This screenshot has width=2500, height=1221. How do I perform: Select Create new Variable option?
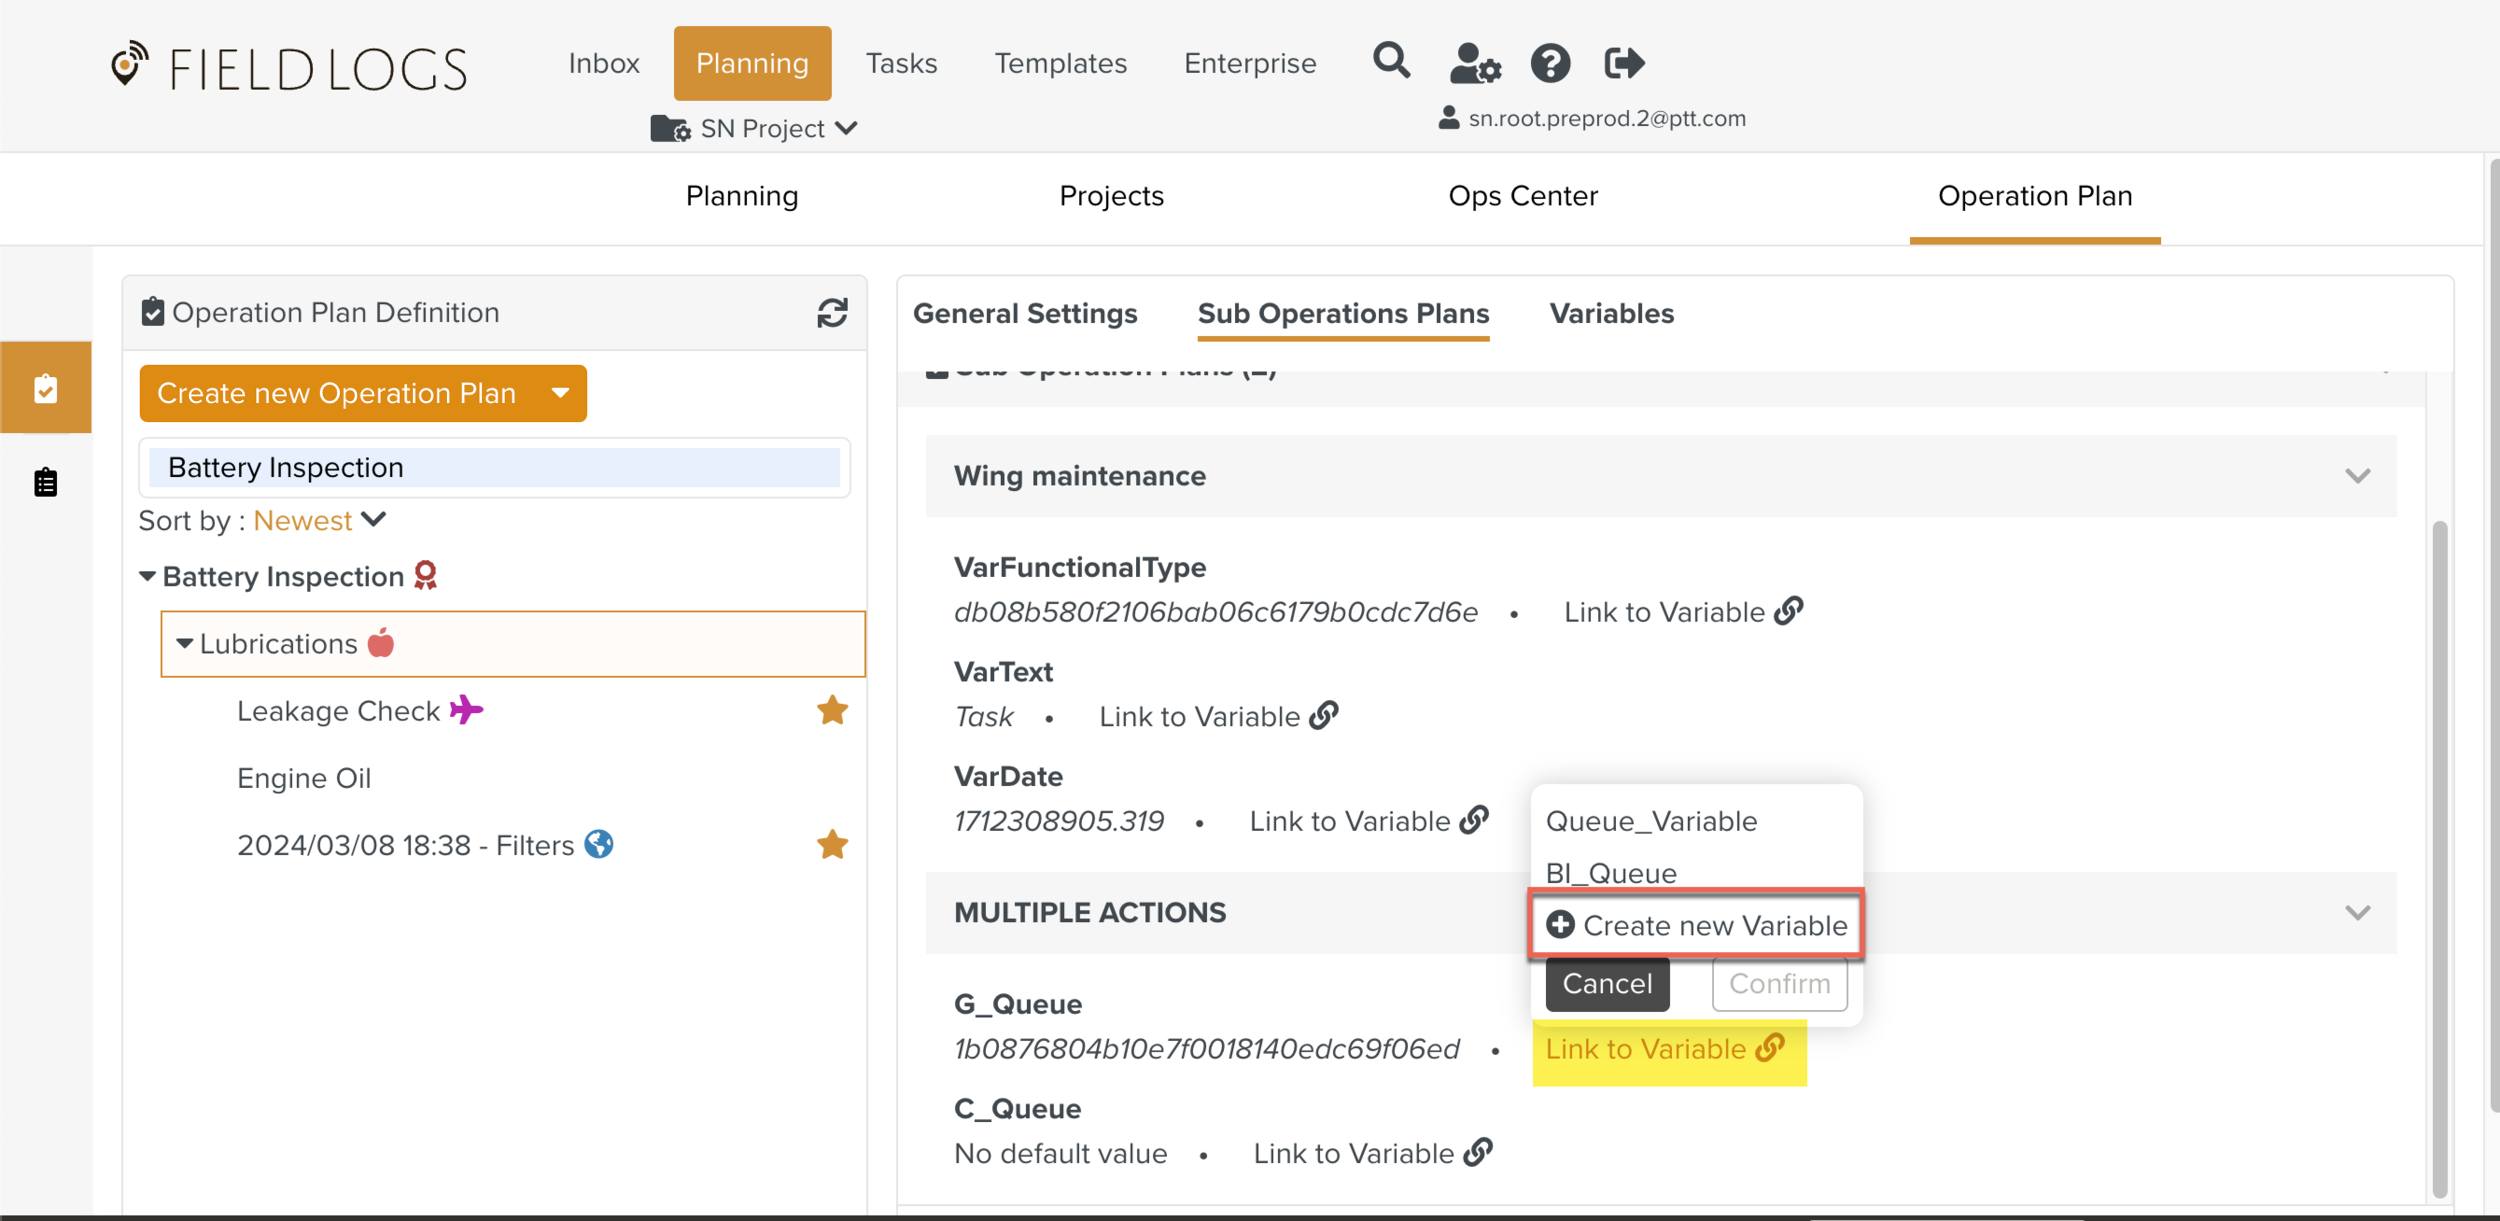1696,925
